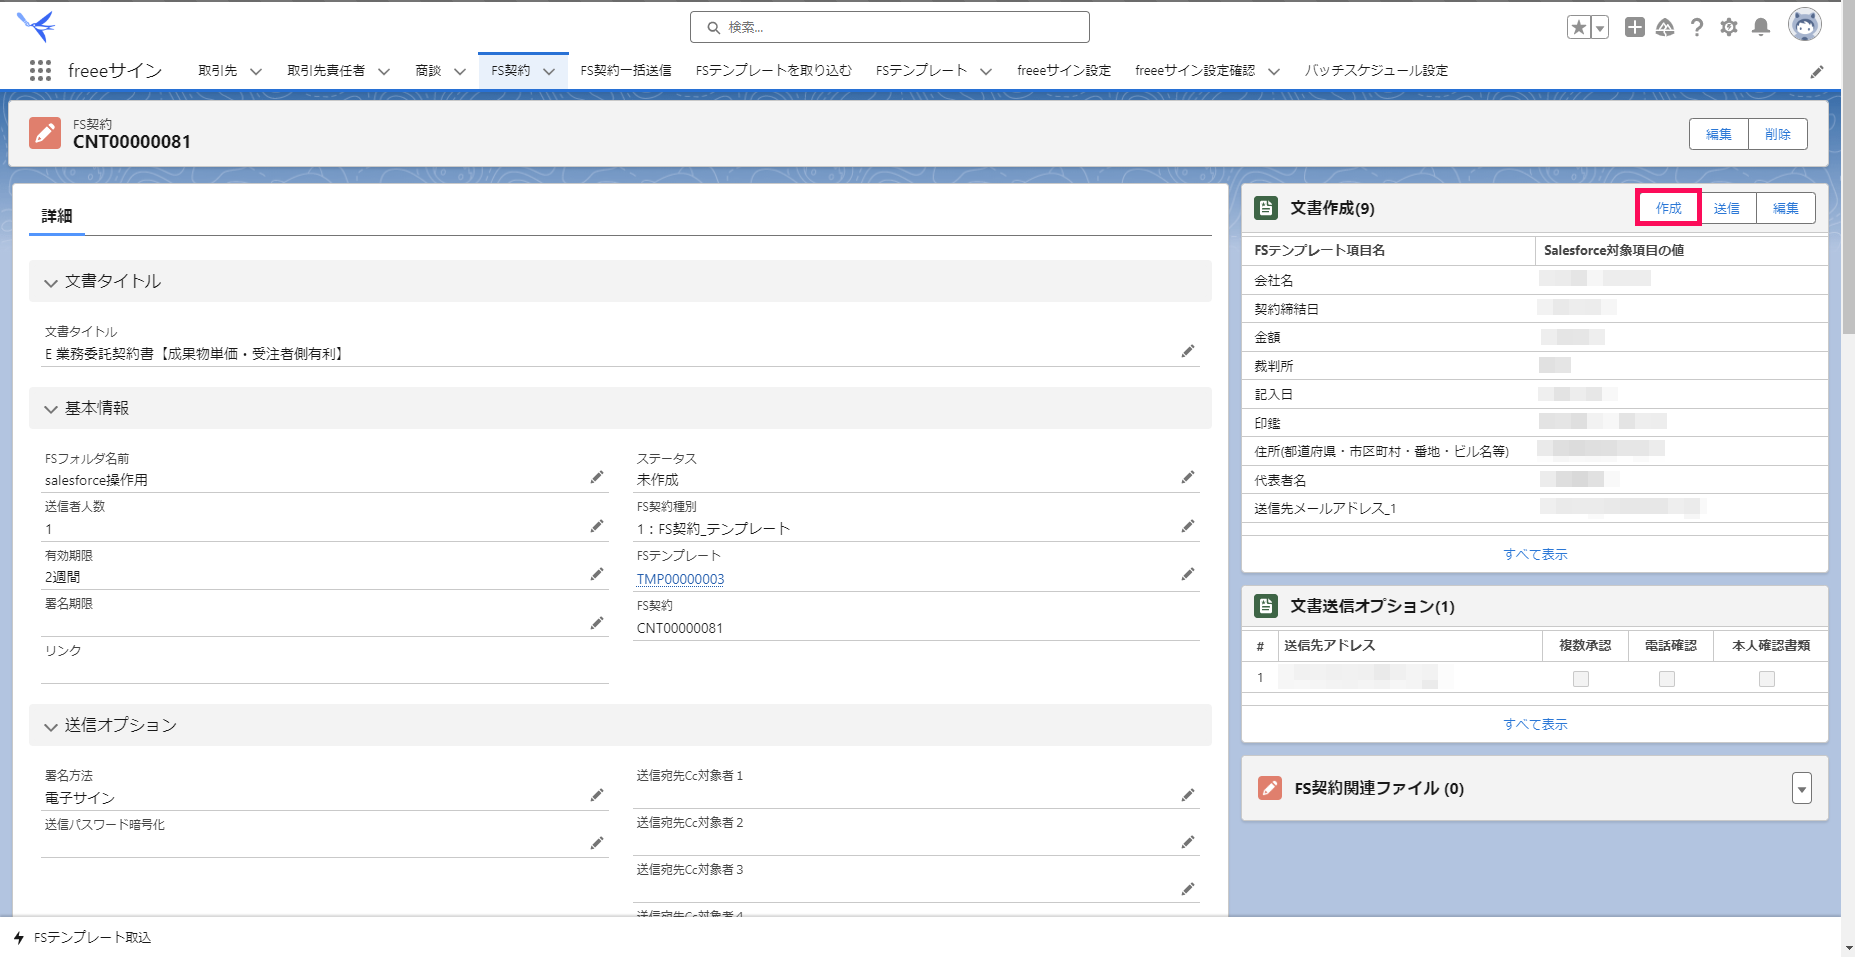1855x957 pixels.
Task: Edit 送信パスワード暗号化 field pencil
Action: click(597, 843)
